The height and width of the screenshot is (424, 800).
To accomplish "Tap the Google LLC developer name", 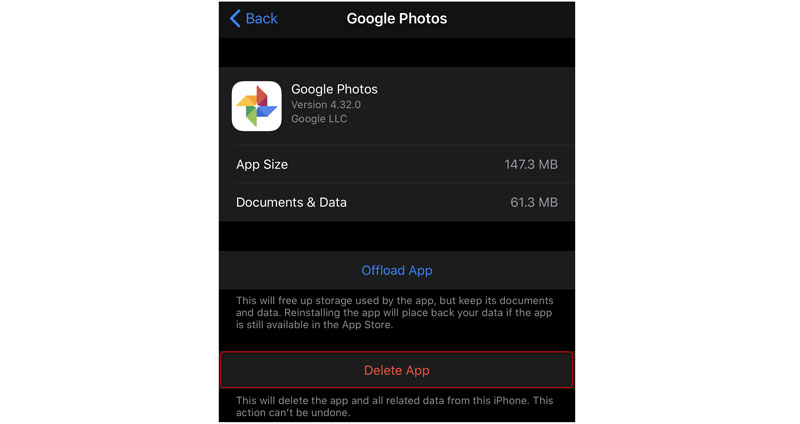I will tap(319, 119).
